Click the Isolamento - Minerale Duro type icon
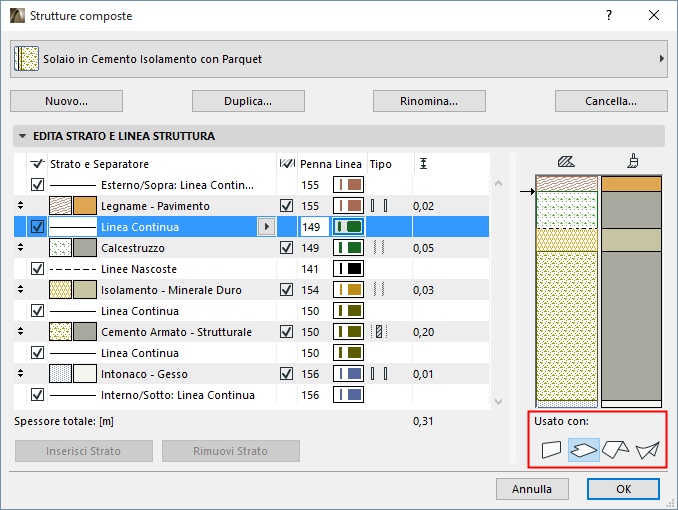 tap(379, 290)
